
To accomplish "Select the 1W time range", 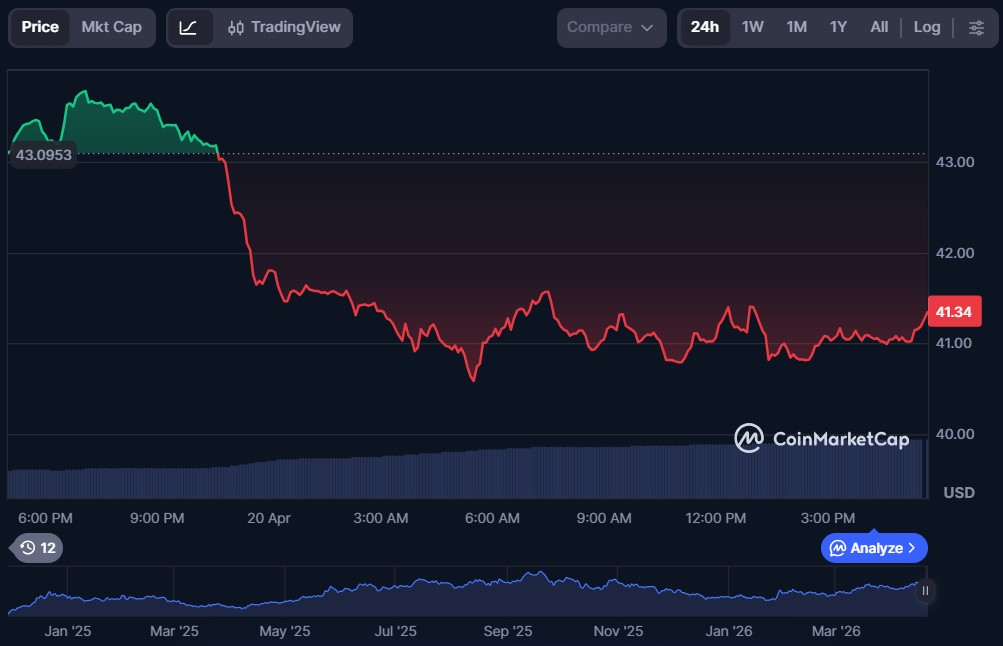I will point(752,27).
